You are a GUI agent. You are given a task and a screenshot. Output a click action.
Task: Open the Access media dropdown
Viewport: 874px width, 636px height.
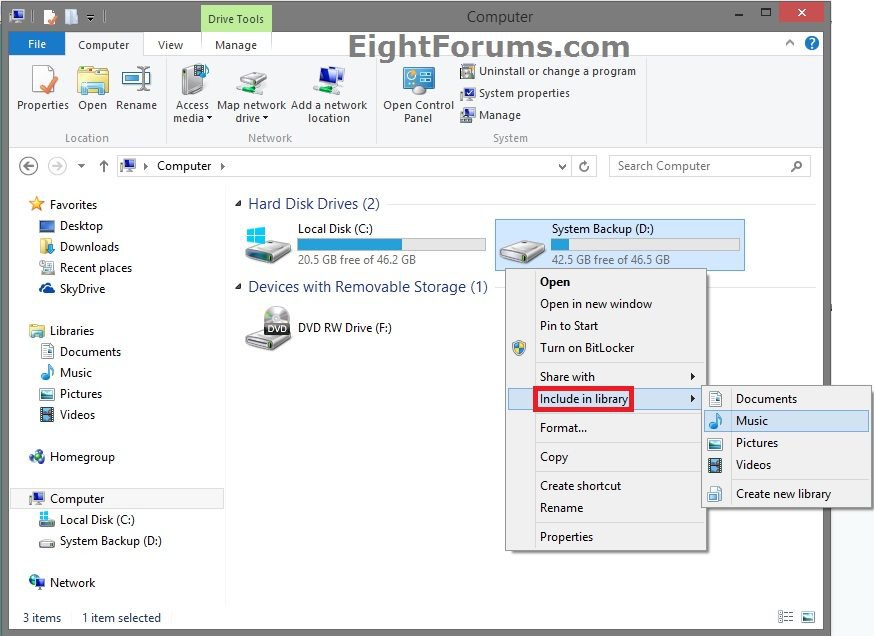coord(192,94)
